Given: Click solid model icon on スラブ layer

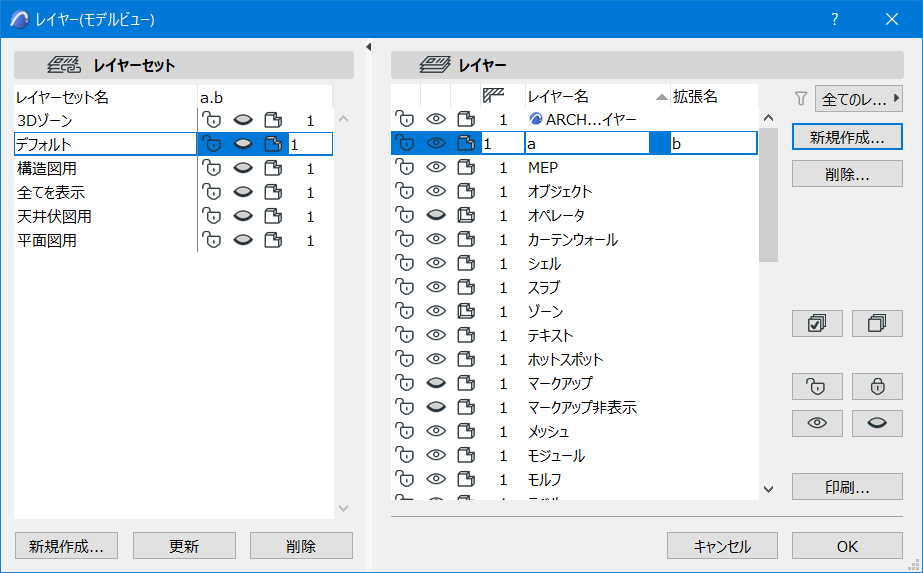Looking at the screenshot, I should [466, 287].
